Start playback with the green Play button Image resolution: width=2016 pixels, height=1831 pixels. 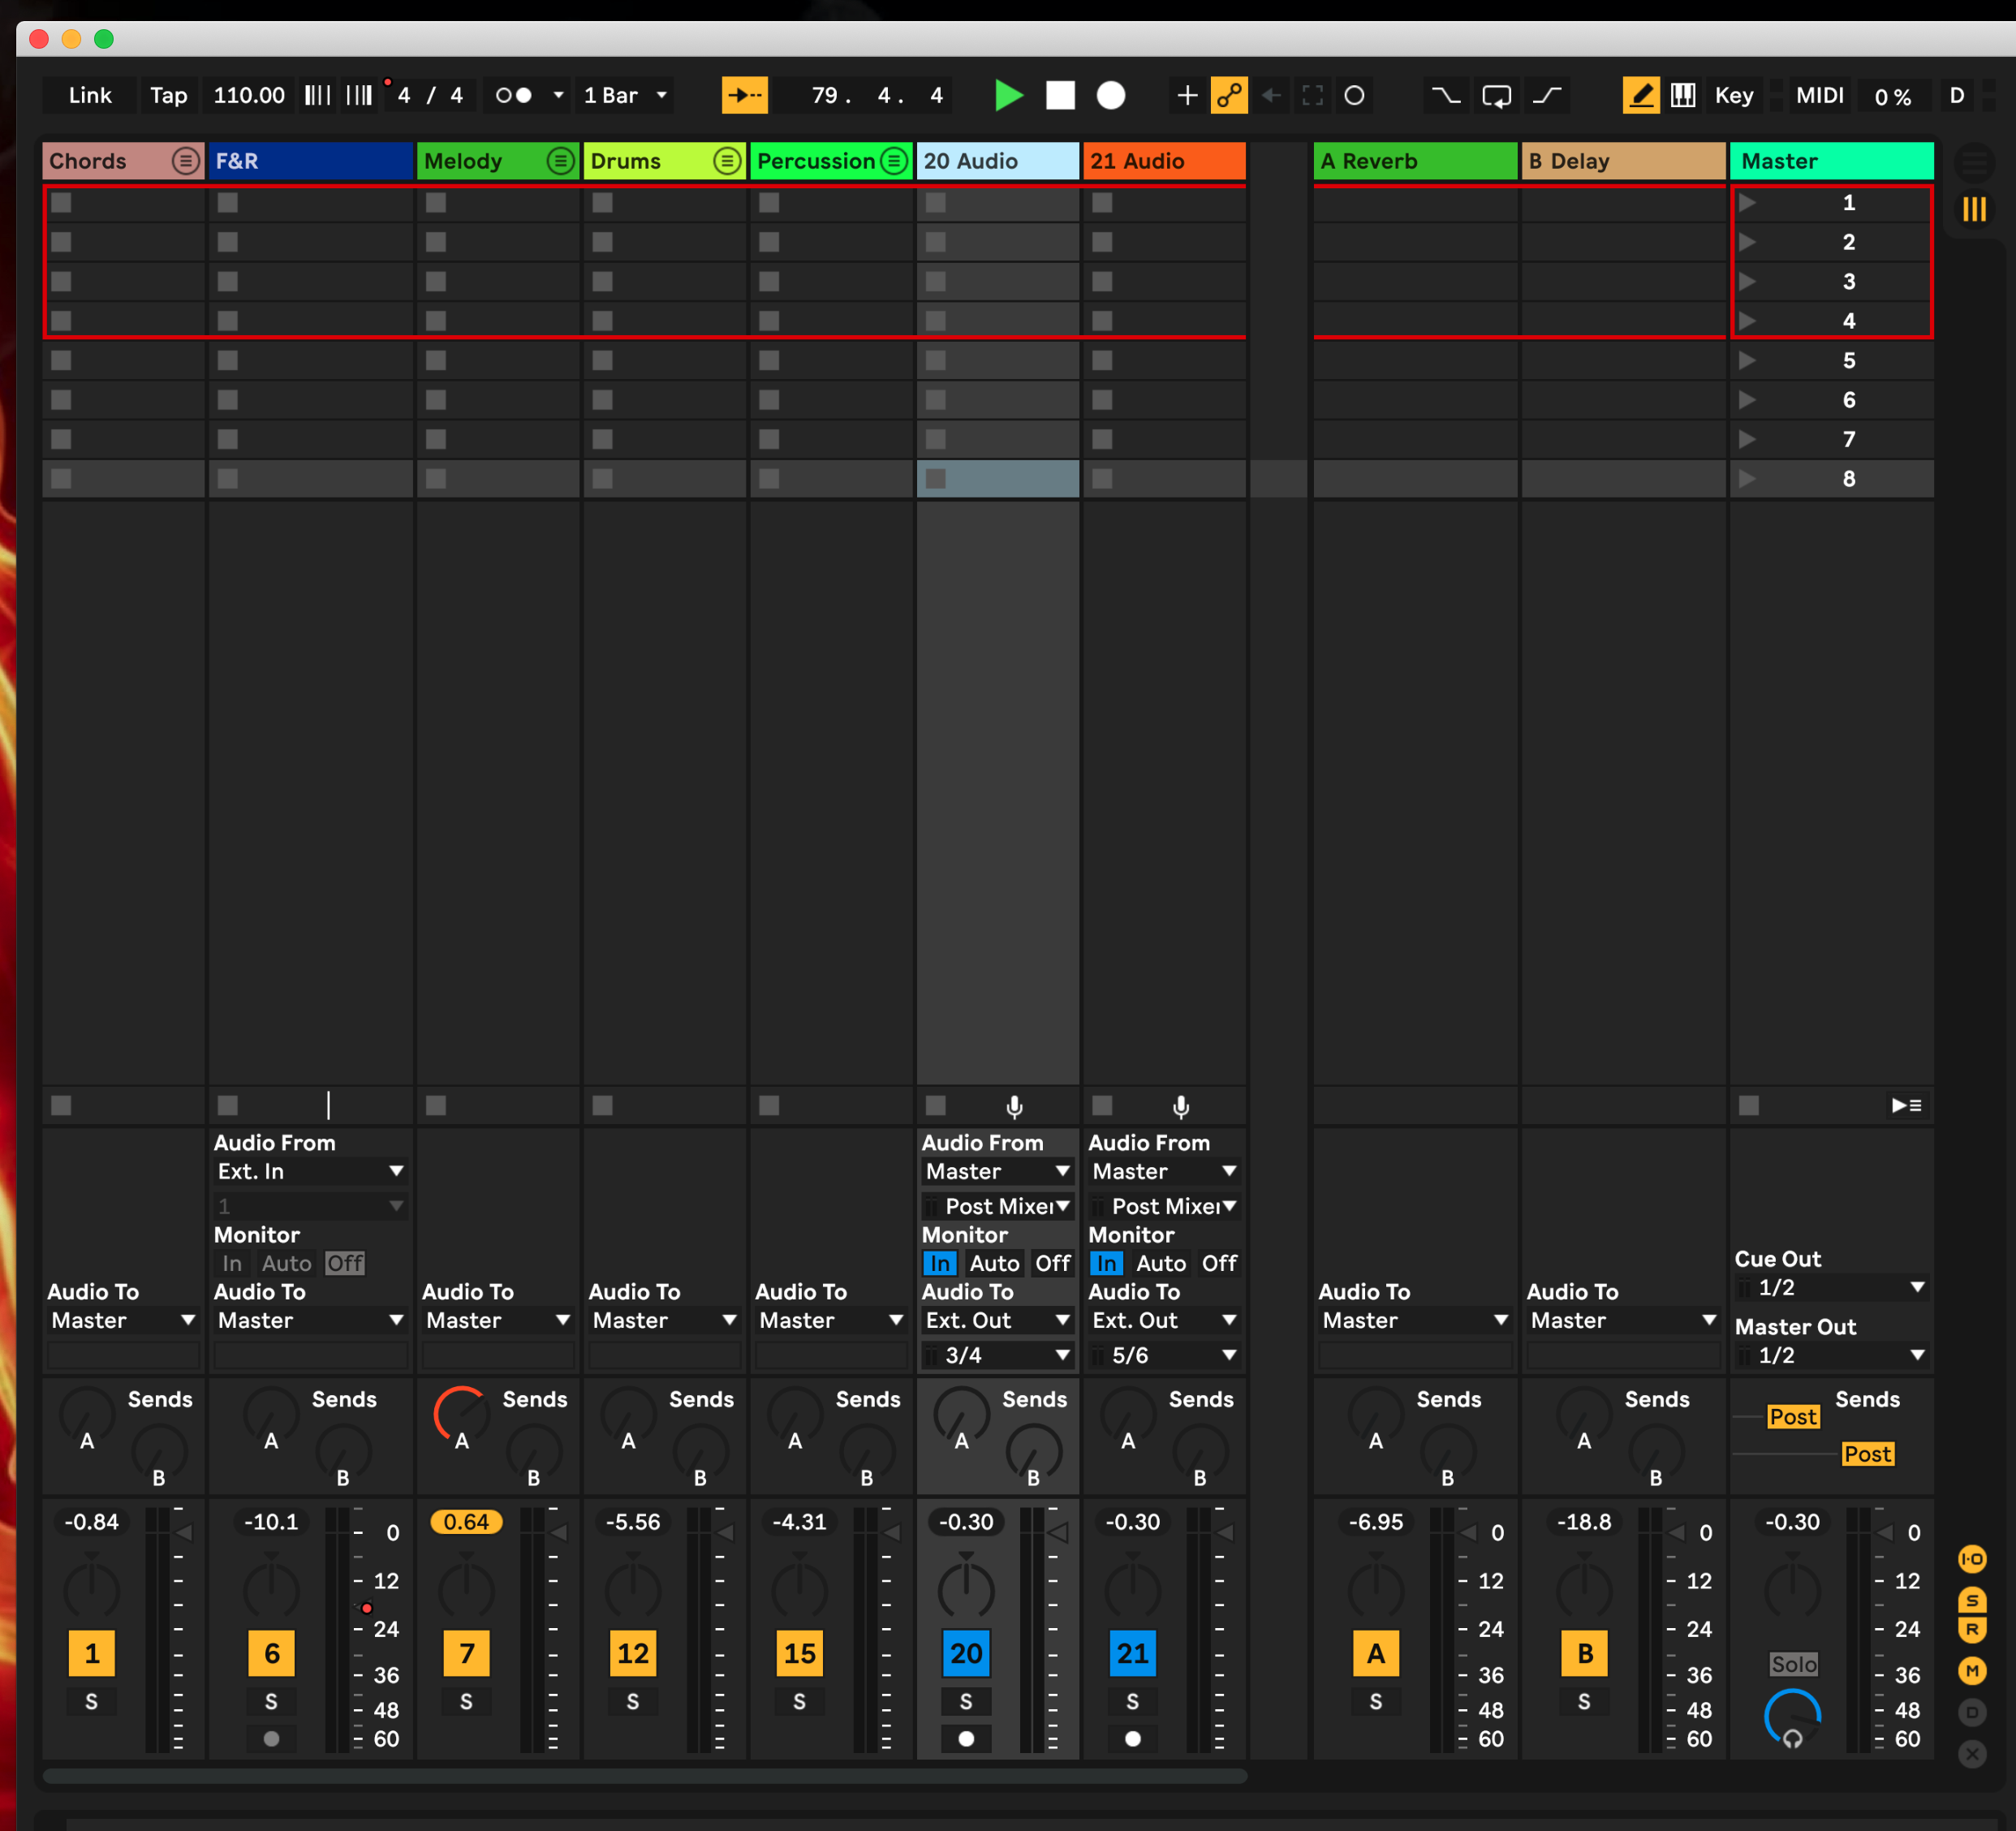[1008, 96]
